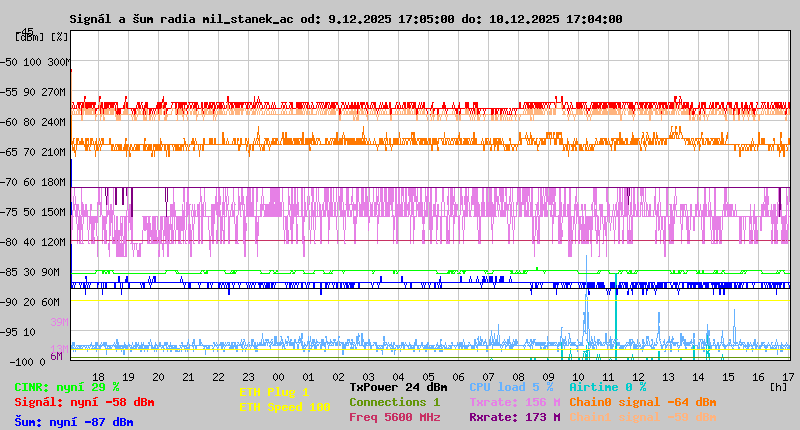Click the '12' hour tick on time axis

click(x=638, y=377)
